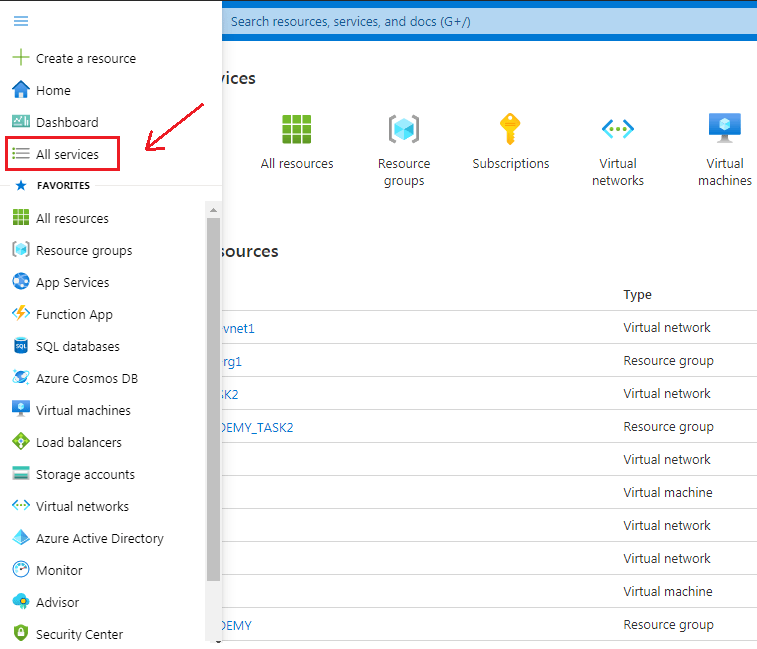Viewport: 757px width, 649px height.
Task: Click the Monitor gauge icon
Action: click(x=21, y=569)
